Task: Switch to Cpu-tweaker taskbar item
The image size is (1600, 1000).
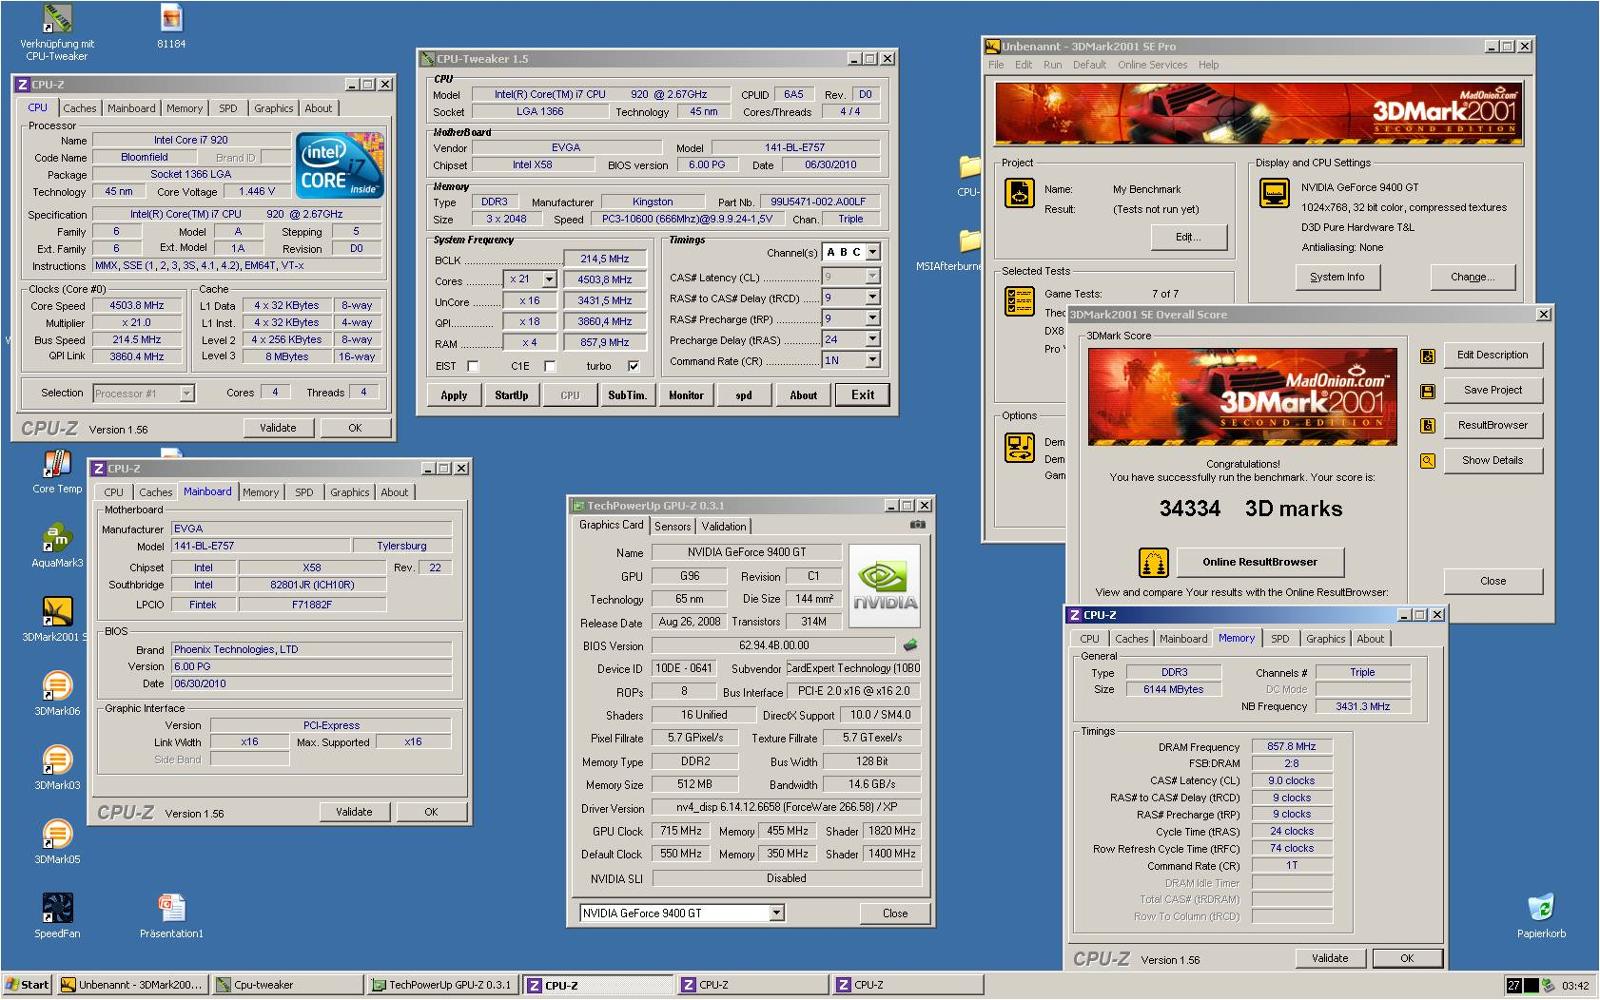Action: coord(288,985)
